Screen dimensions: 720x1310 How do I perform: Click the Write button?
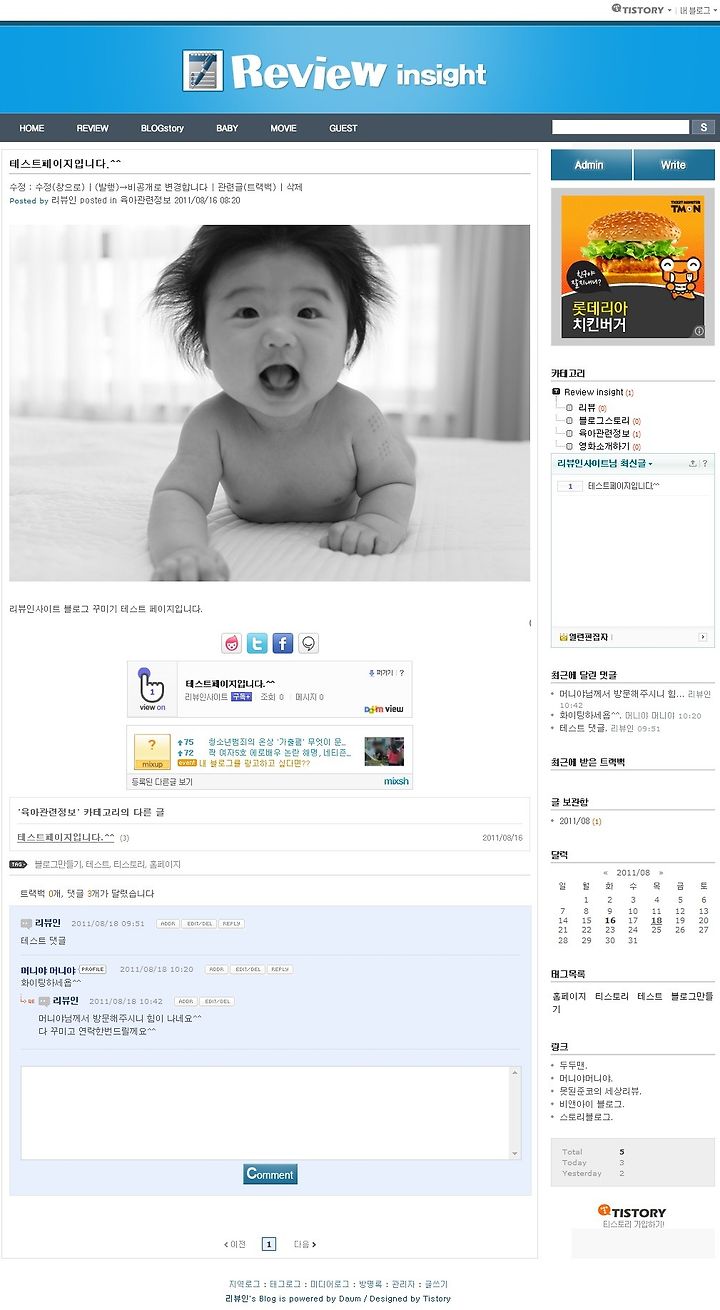click(674, 165)
